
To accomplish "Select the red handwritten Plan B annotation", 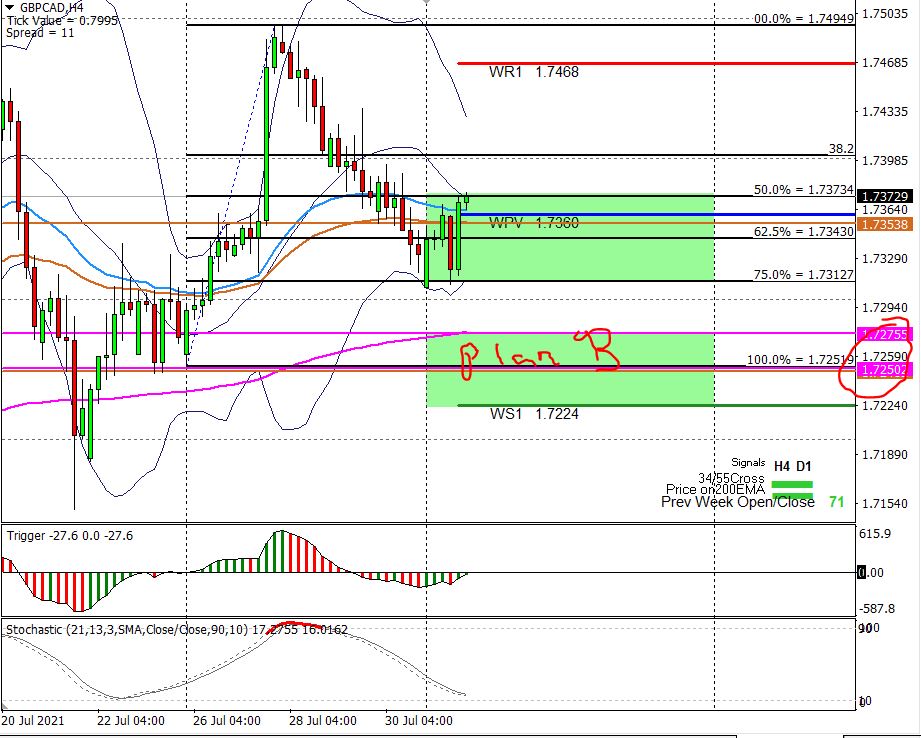I will pyautogui.click(x=535, y=355).
